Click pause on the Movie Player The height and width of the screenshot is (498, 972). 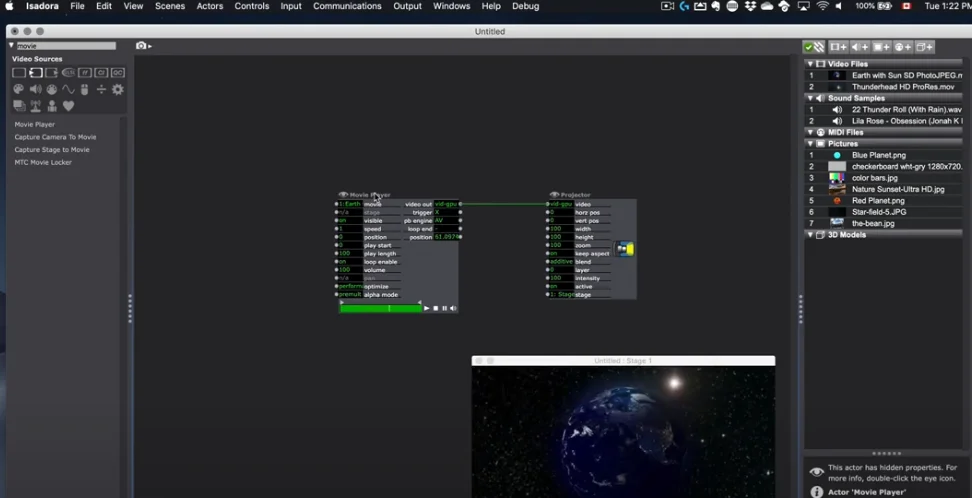(x=444, y=308)
